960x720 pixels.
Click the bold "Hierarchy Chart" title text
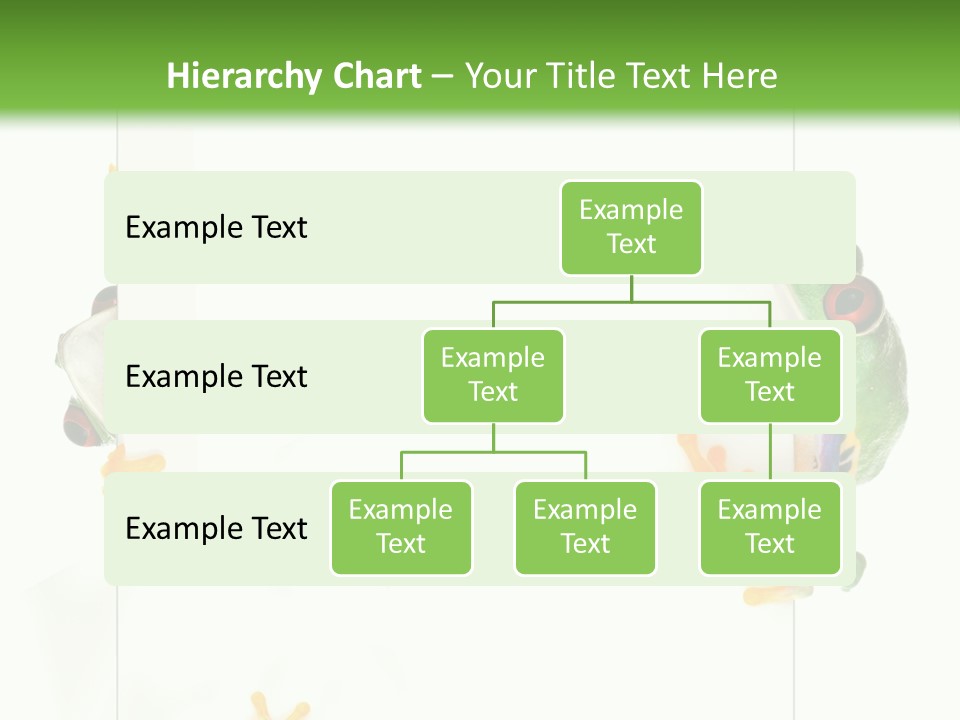(293, 76)
